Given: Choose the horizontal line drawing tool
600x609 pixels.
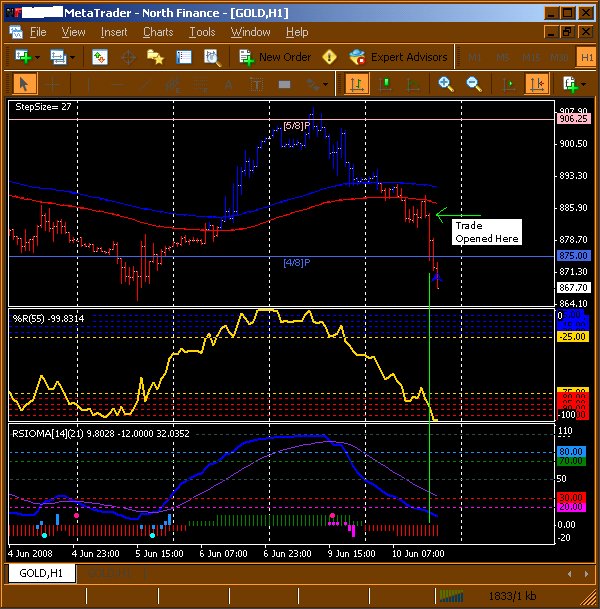Looking at the screenshot, I should 117,84.
